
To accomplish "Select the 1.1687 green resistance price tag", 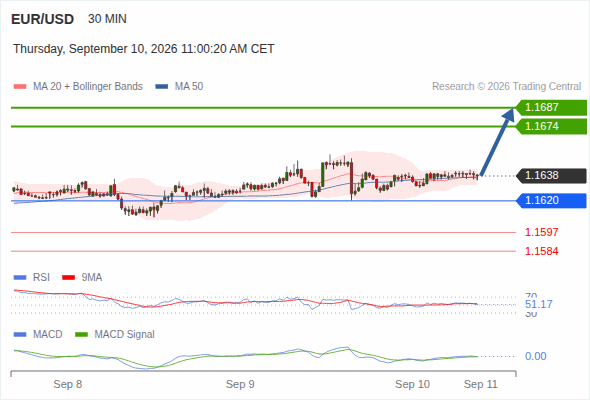I will (551, 108).
